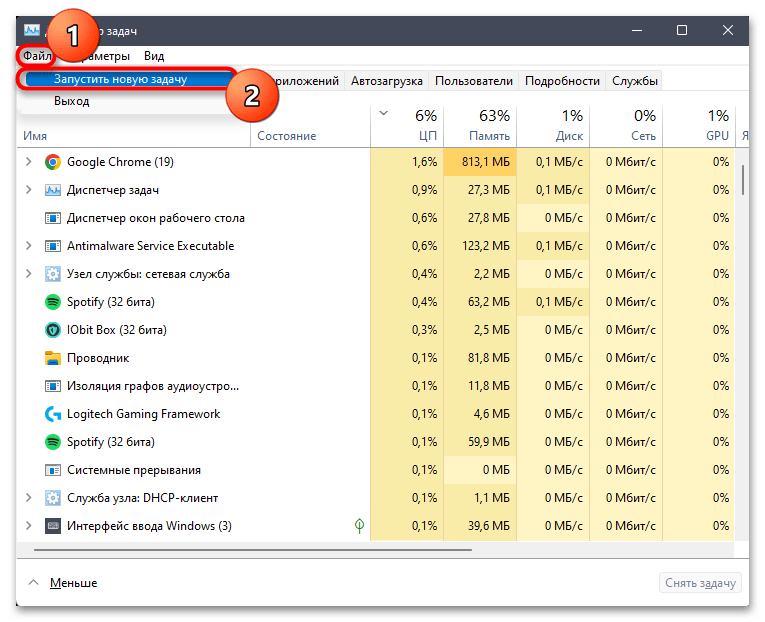This screenshot has width=765, height=622.
Task: Click the Проводник folder icon
Action: pyautogui.click(x=53, y=358)
